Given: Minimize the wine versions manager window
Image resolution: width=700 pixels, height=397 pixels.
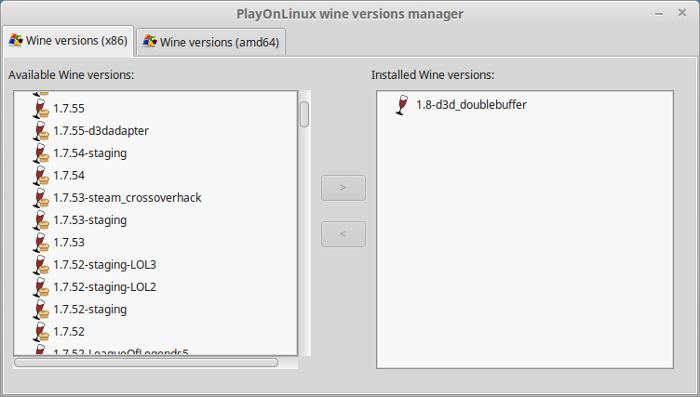Looking at the screenshot, I should click(659, 14).
